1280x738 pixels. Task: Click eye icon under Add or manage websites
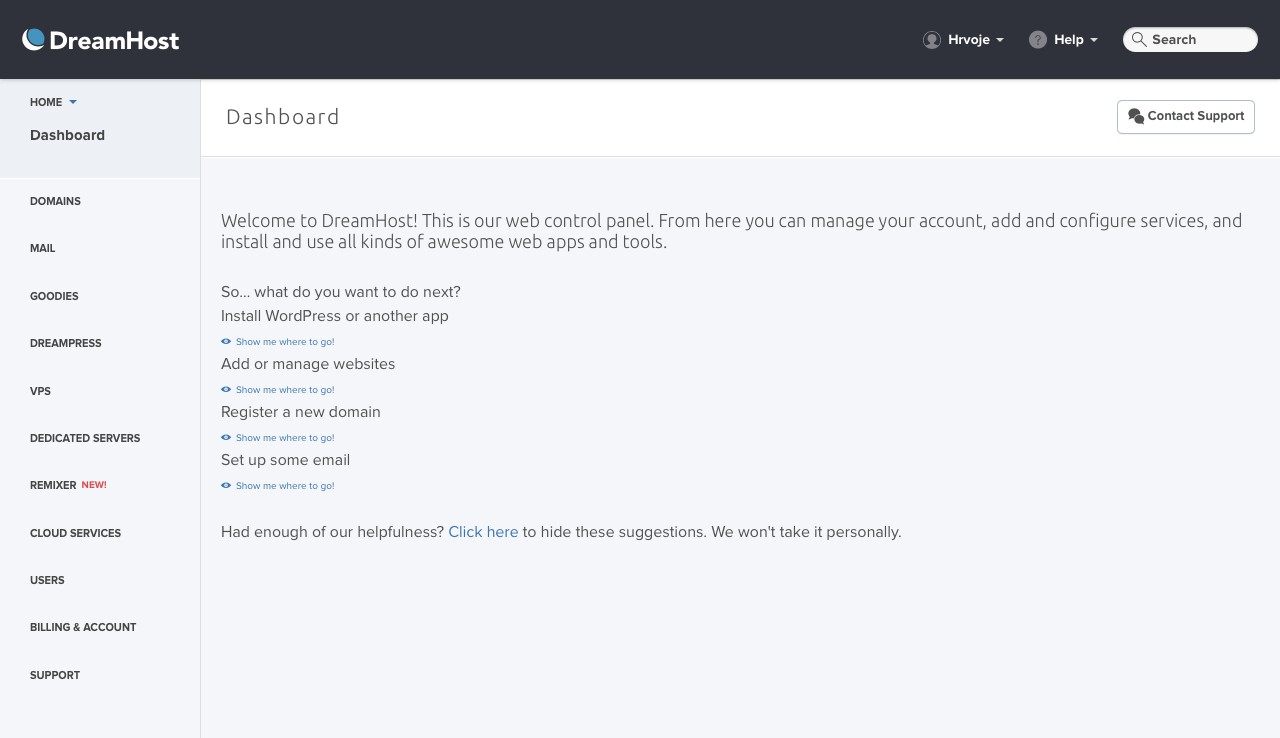pyautogui.click(x=226, y=390)
